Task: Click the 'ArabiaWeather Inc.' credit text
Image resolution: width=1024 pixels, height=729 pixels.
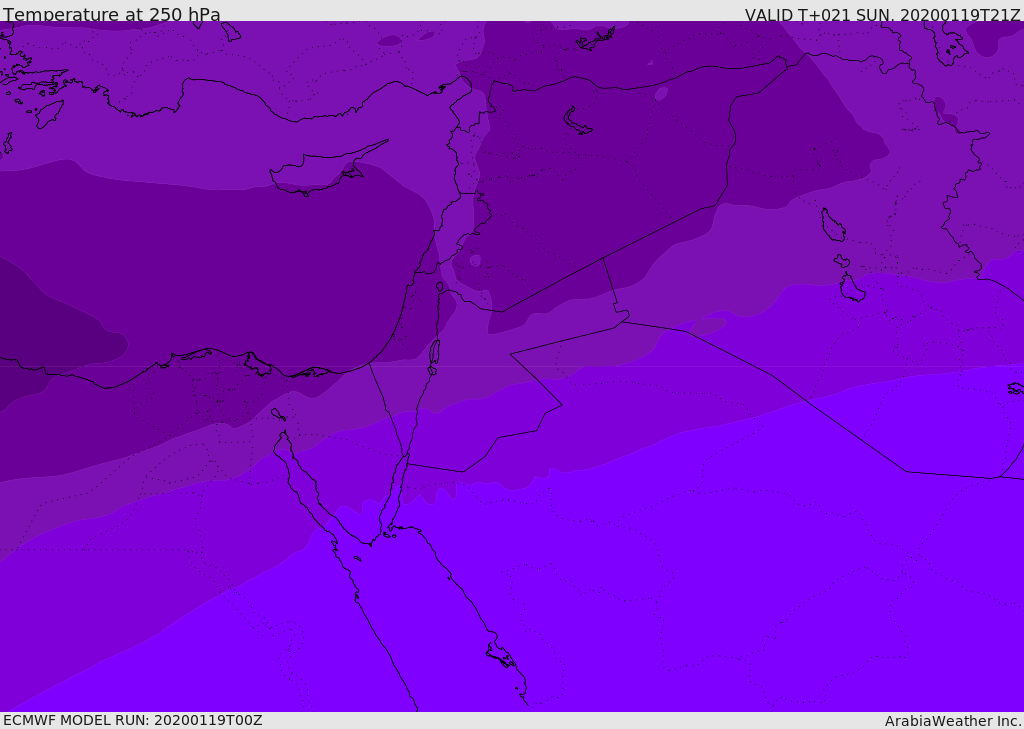Action: click(953, 721)
